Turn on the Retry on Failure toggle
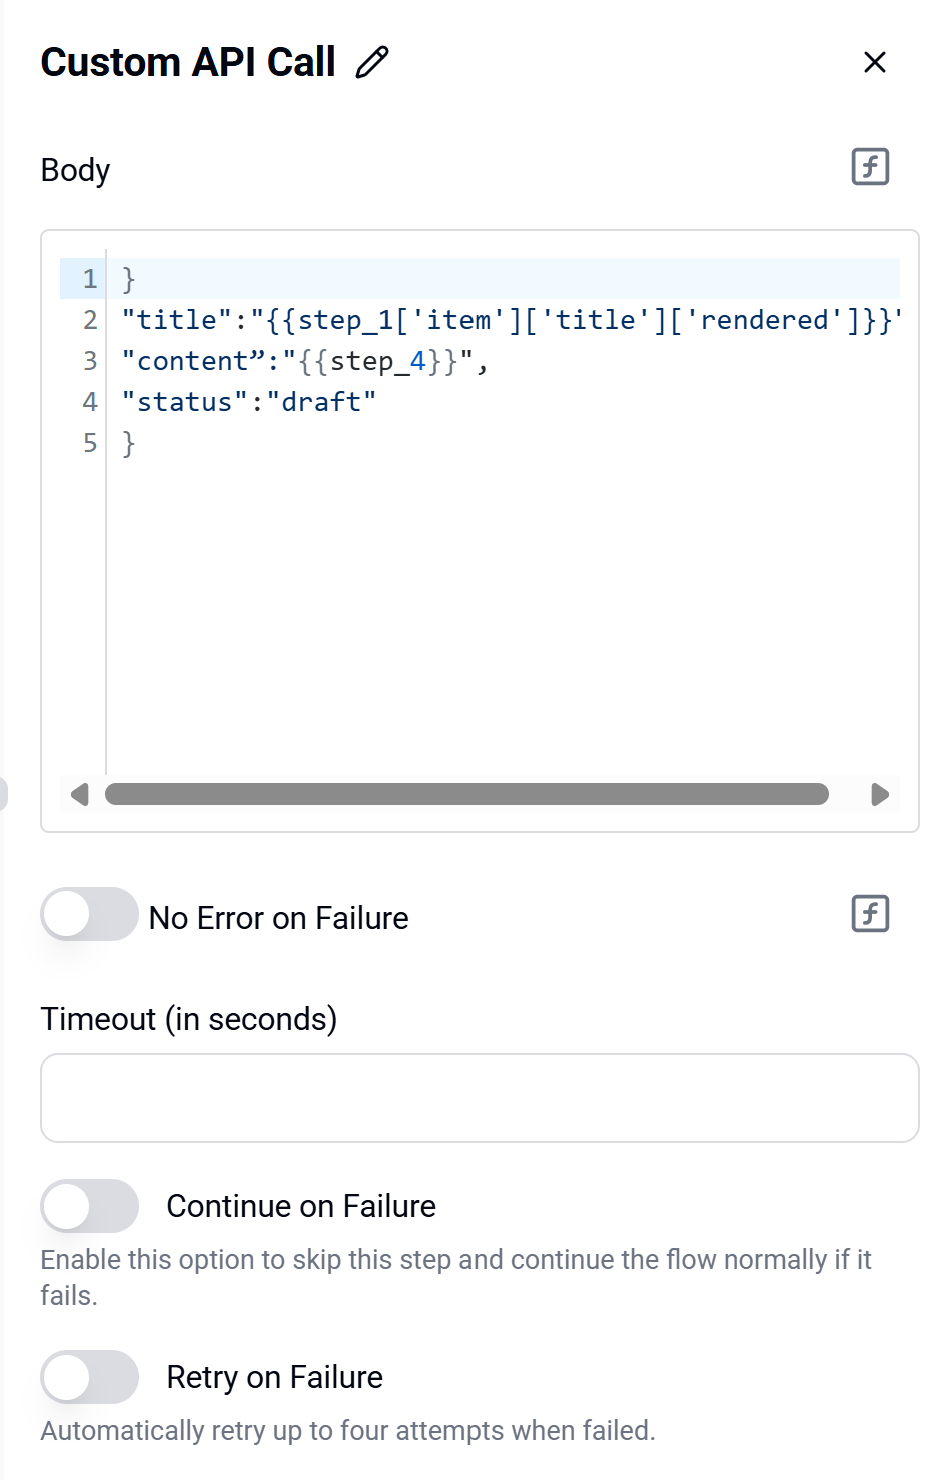Viewport: 940px width, 1480px height. click(90, 1377)
